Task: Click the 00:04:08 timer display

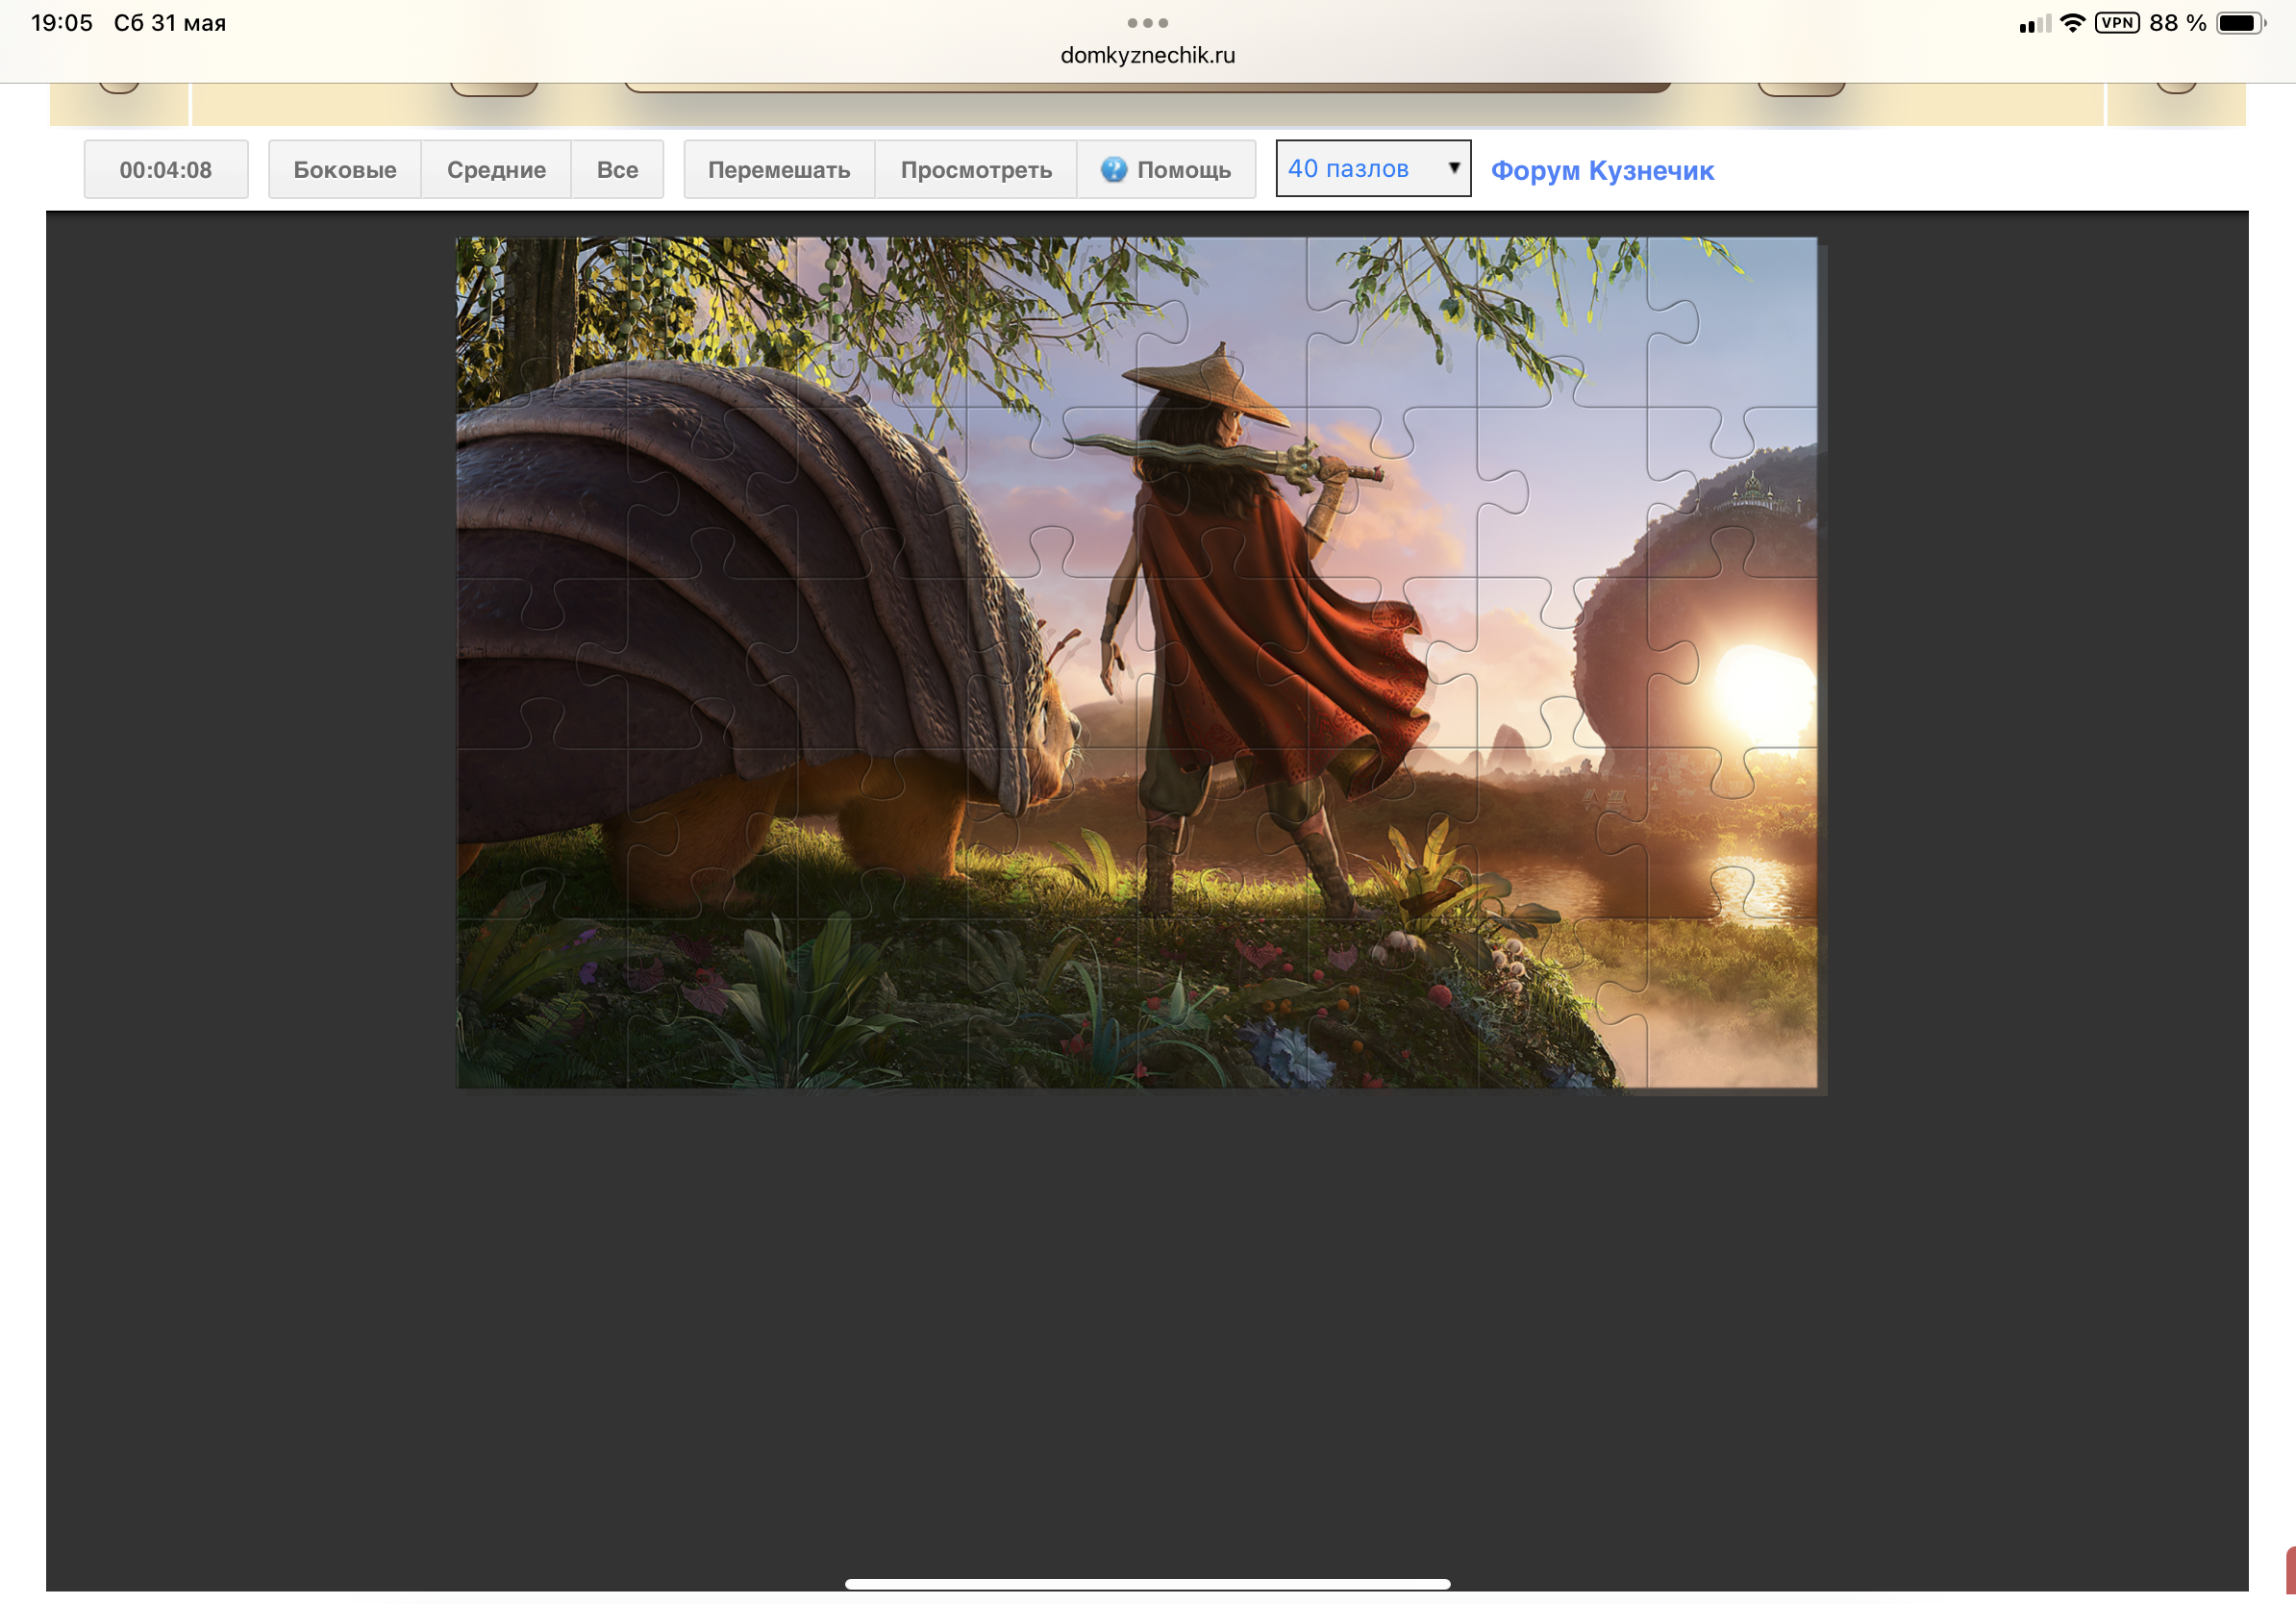Action: pos(166,170)
